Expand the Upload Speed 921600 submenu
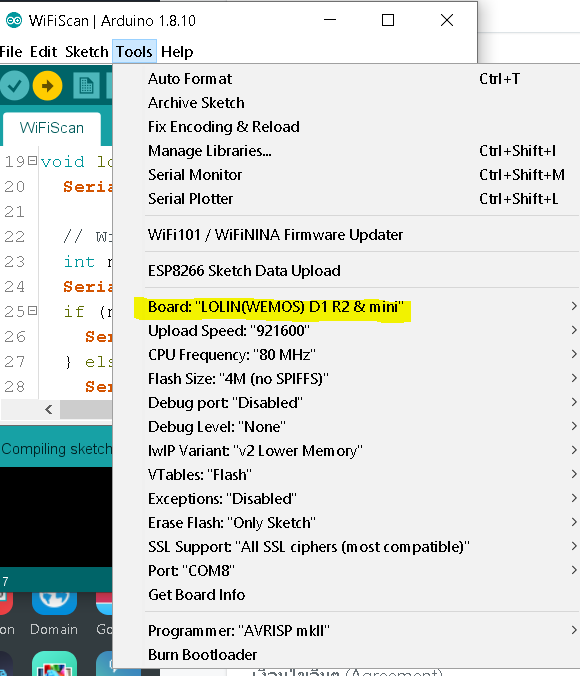The height and width of the screenshot is (676, 580). click(356, 331)
